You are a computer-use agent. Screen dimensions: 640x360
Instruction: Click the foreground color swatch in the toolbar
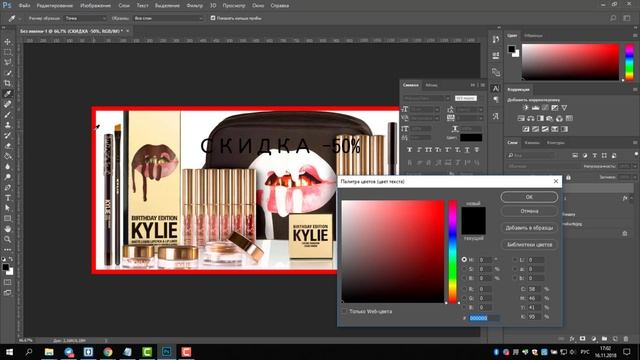pos(5,267)
